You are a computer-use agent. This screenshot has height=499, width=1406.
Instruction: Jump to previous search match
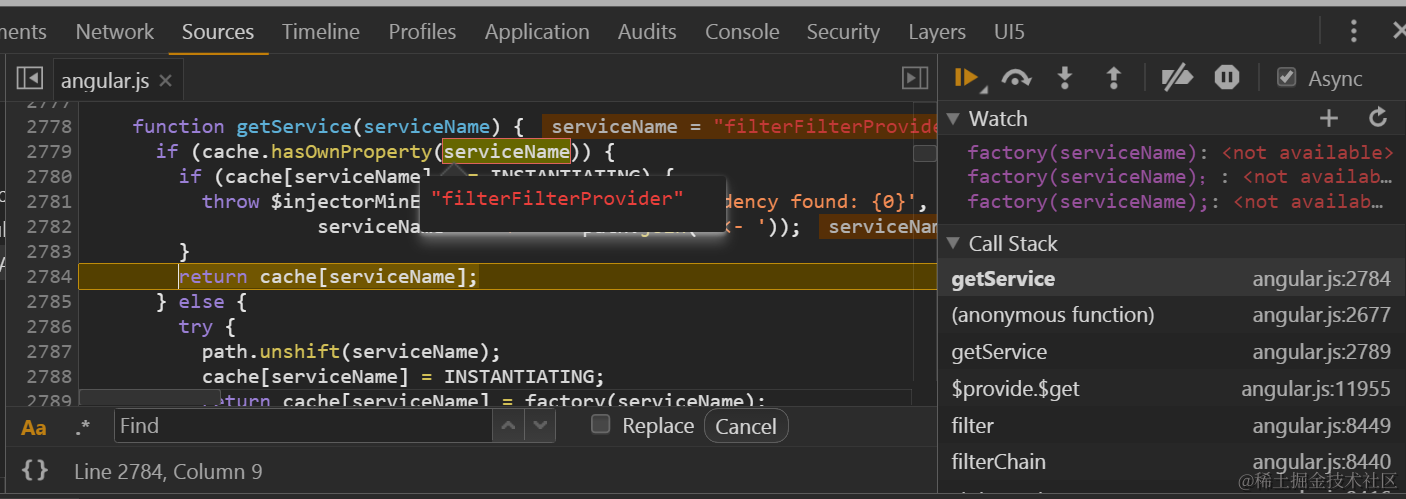[509, 426]
